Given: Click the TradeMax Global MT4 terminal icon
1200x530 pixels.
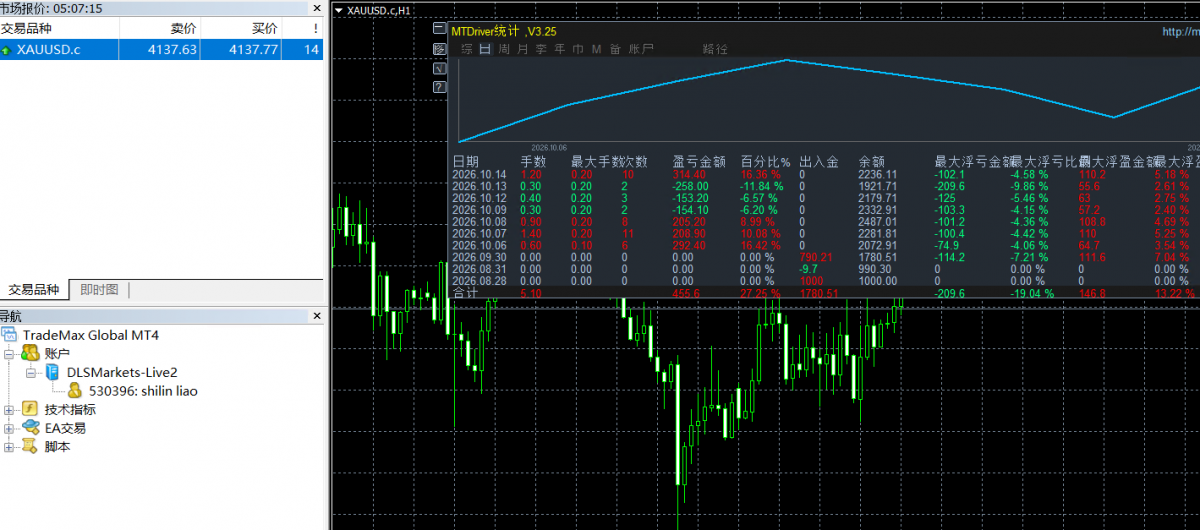Looking at the screenshot, I should point(11,335).
